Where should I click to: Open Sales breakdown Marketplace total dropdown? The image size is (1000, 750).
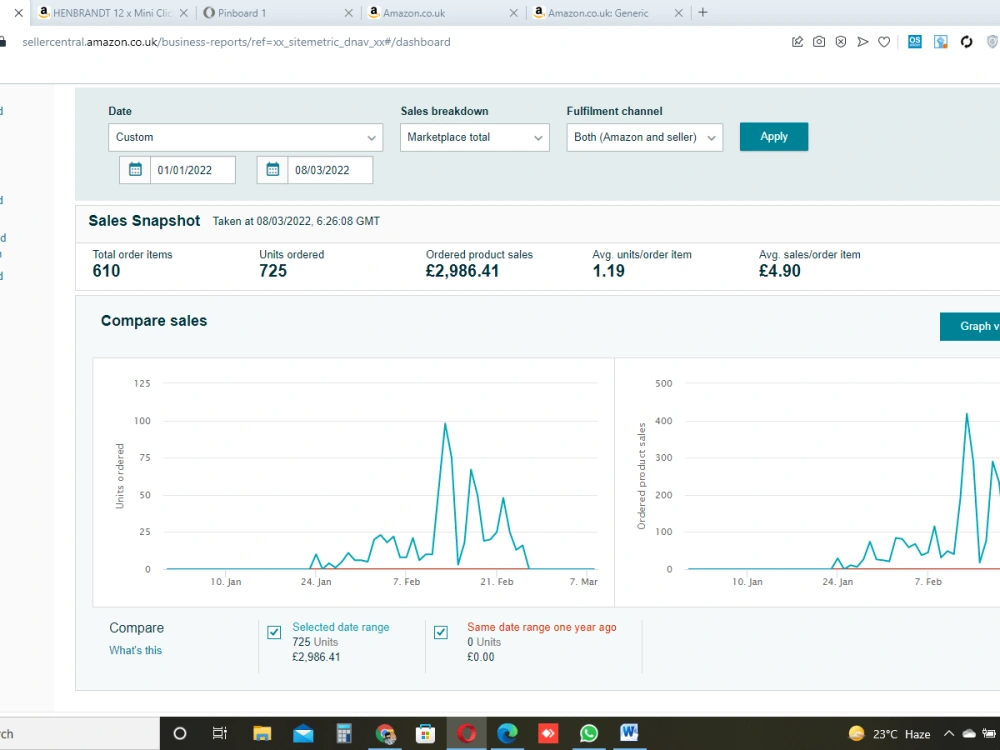[474, 137]
